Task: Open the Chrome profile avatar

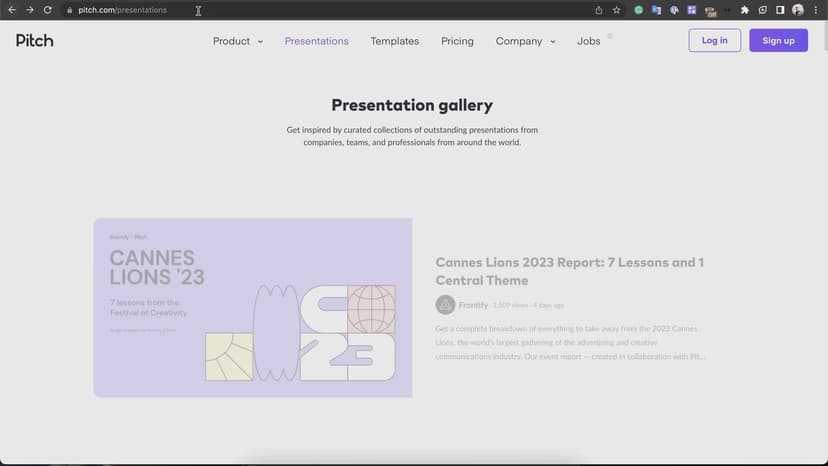Action: pyautogui.click(x=798, y=10)
